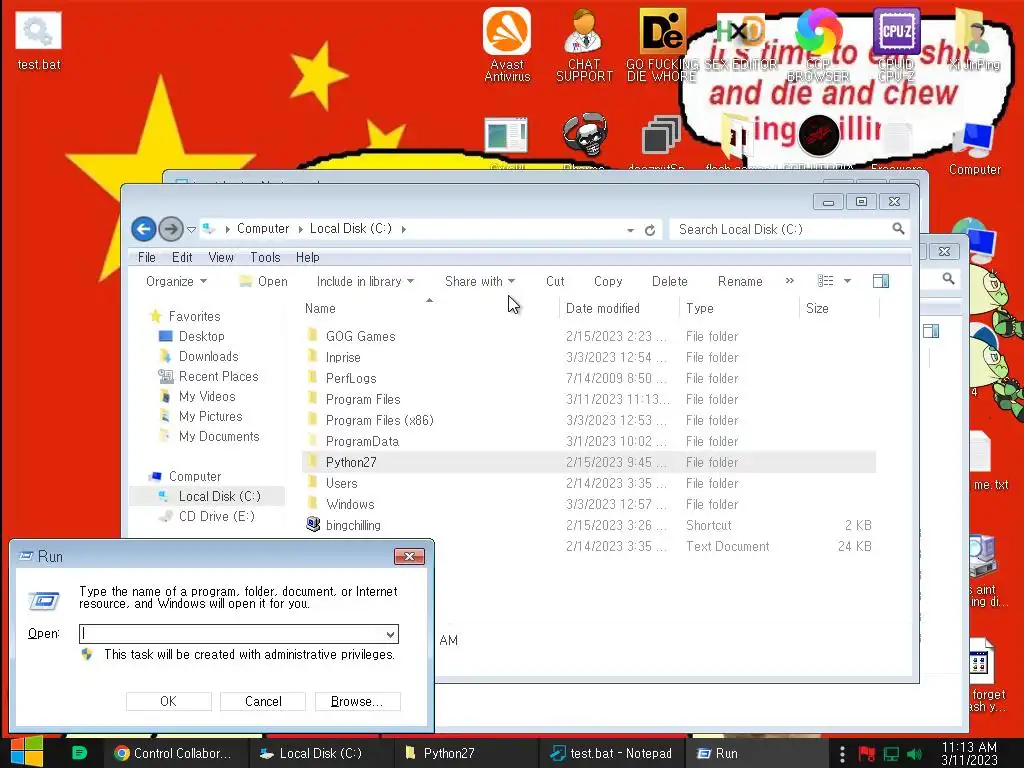Switch to the Control Collabor... taskbar item

coord(174,753)
